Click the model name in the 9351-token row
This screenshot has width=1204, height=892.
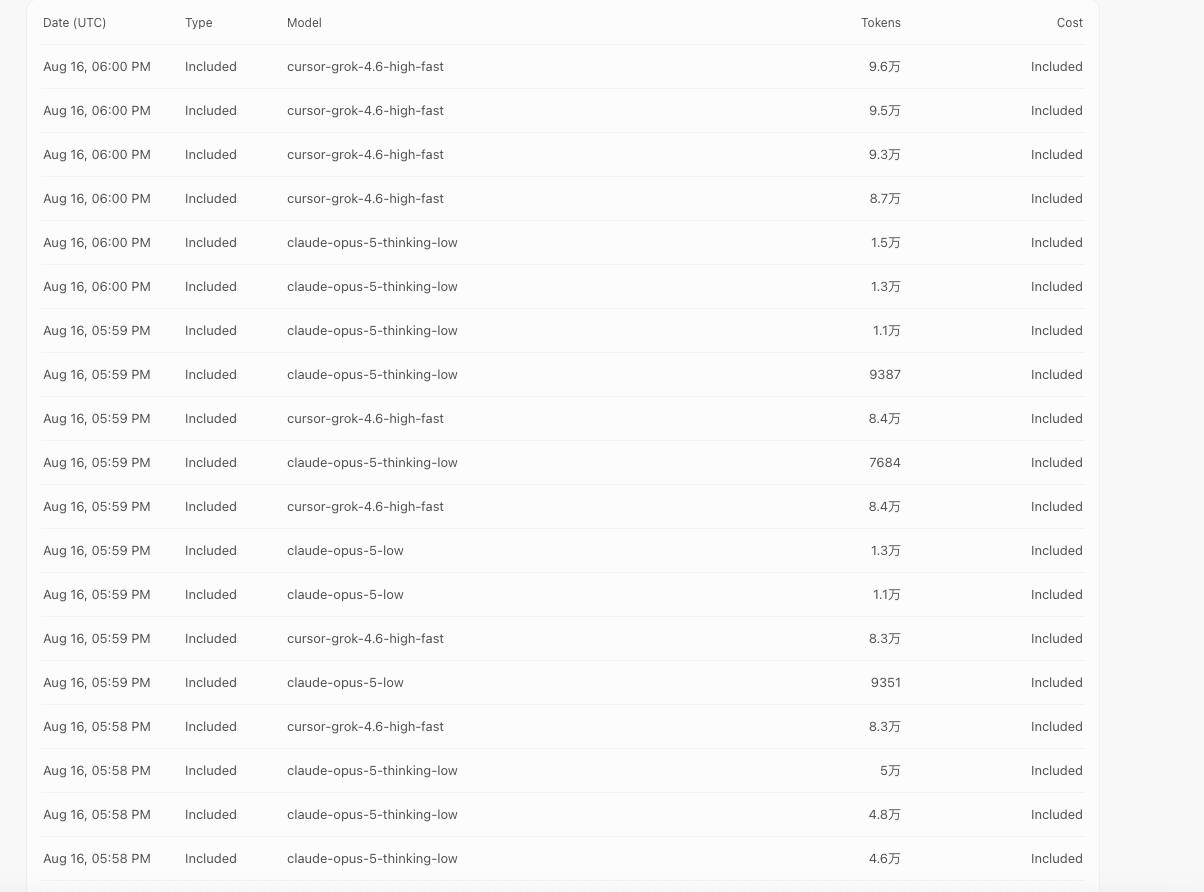pyautogui.click(x=345, y=683)
